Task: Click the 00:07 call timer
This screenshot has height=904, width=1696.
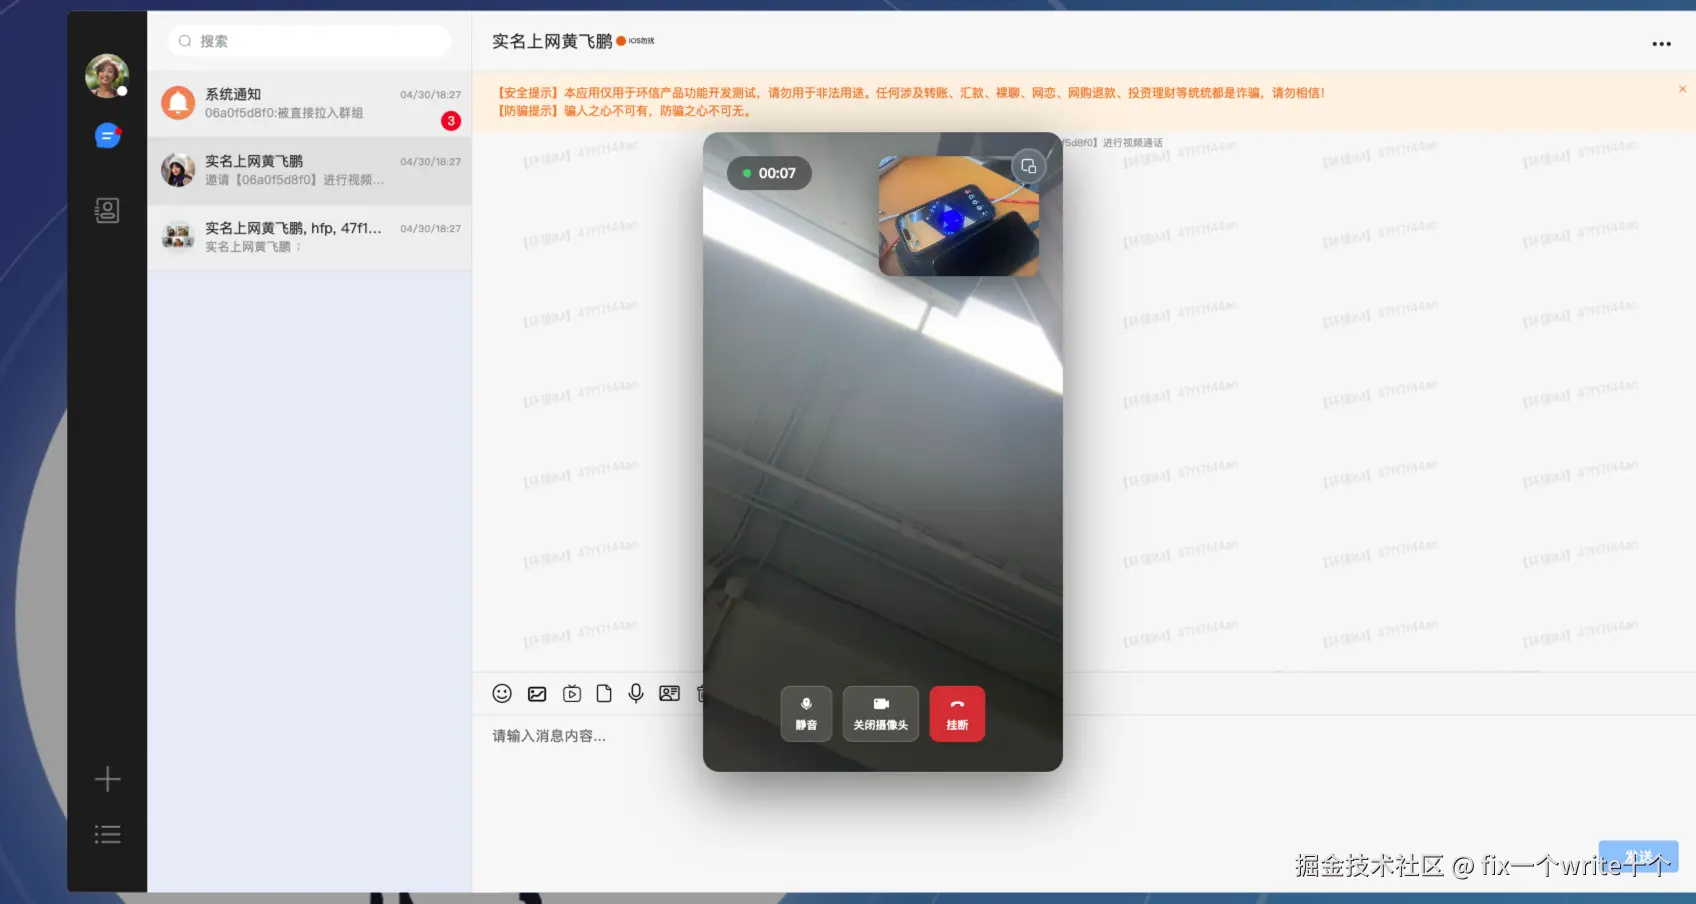Action: pos(769,173)
